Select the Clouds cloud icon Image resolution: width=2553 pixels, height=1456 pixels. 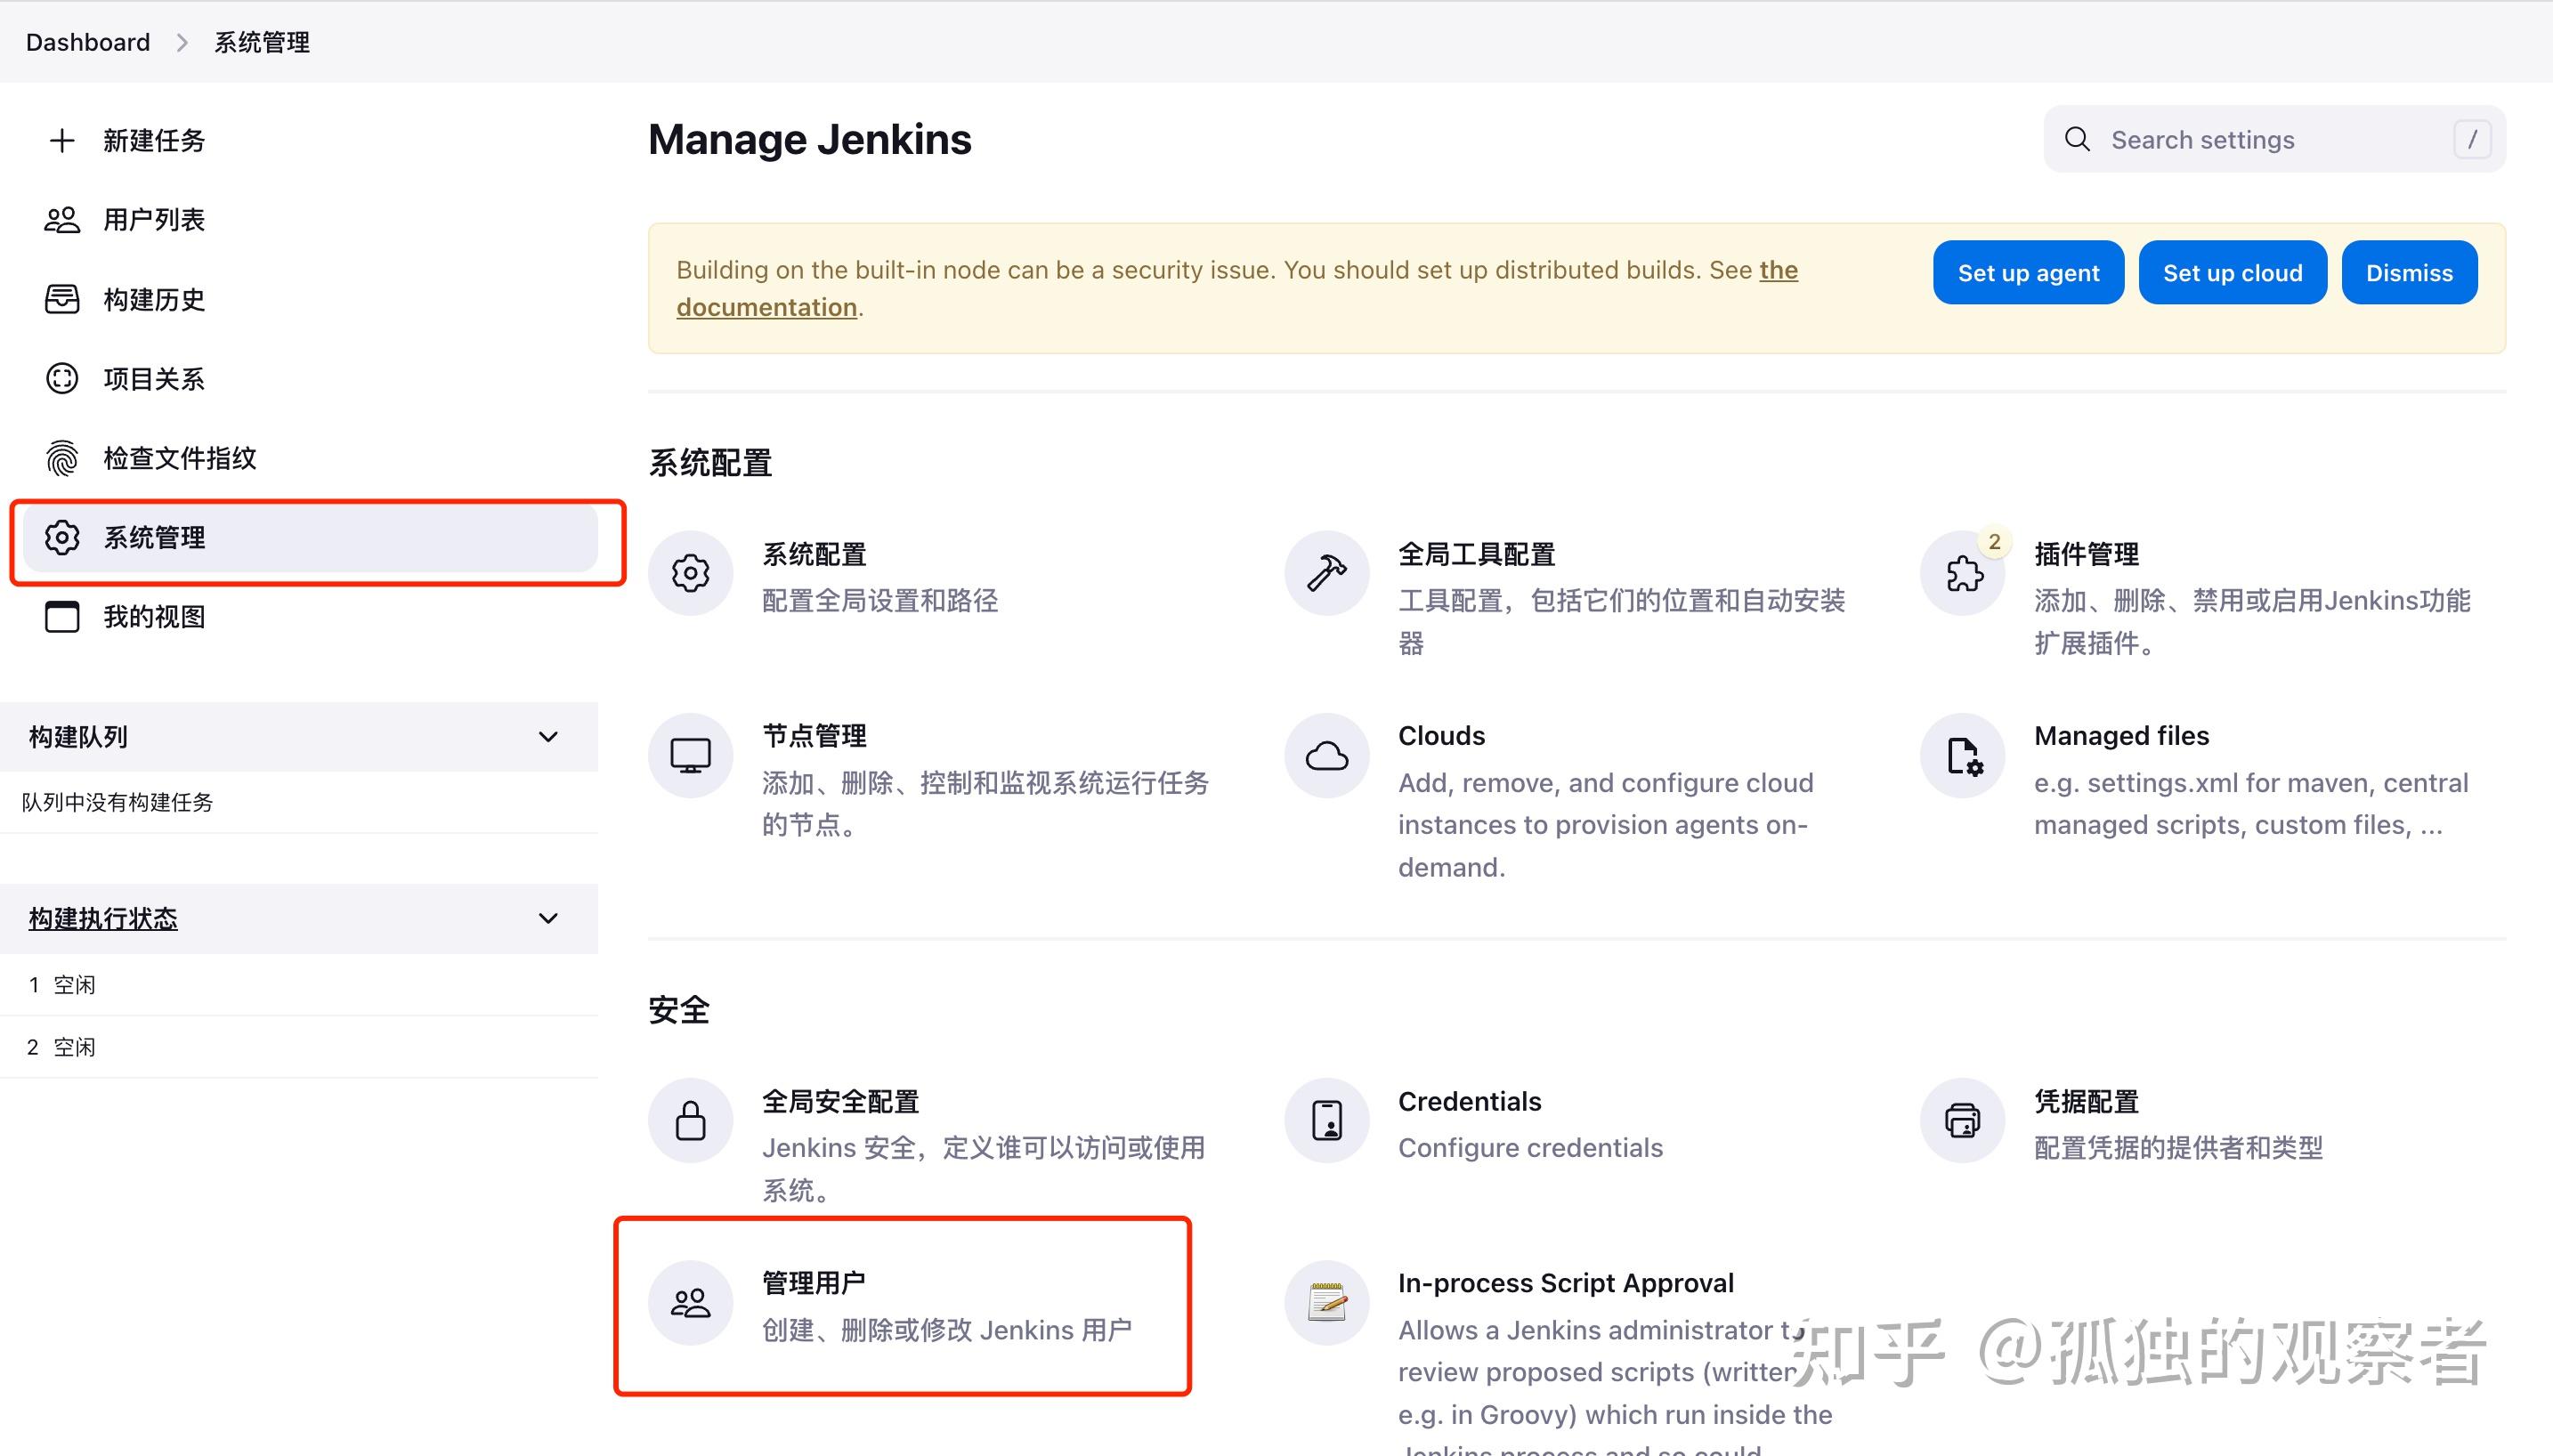point(1326,755)
